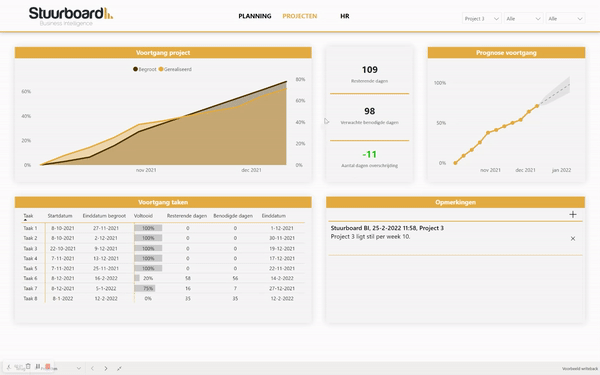Click end date 27-12-2021 for Taak 7
The width and height of the screenshot is (600, 375).
click(282, 289)
